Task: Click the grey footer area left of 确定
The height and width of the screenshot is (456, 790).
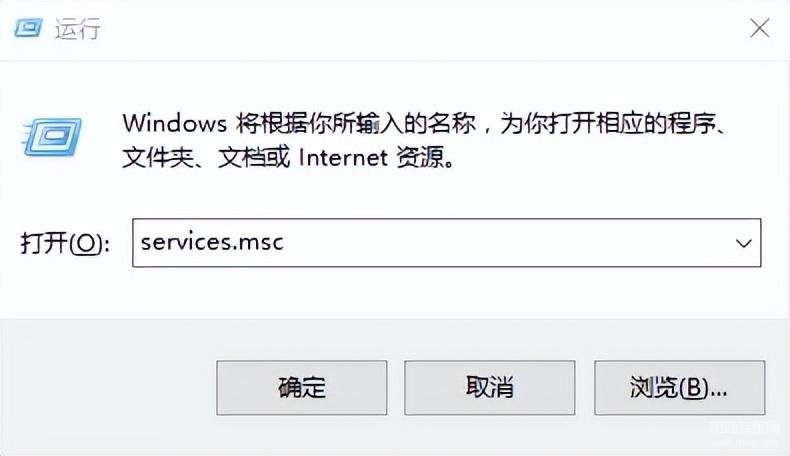Action: point(108,387)
